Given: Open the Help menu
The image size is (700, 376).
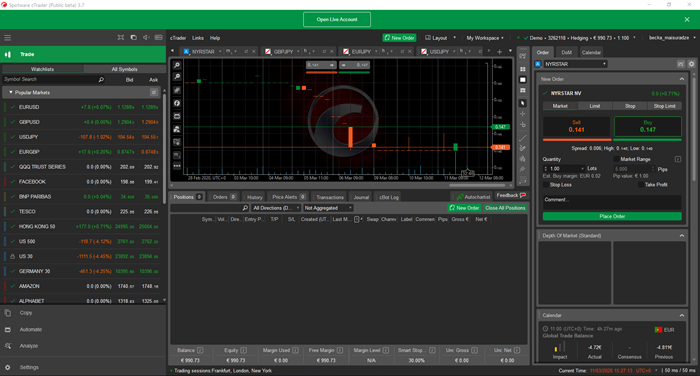Looking at the screenshot, I should point(215,38).
